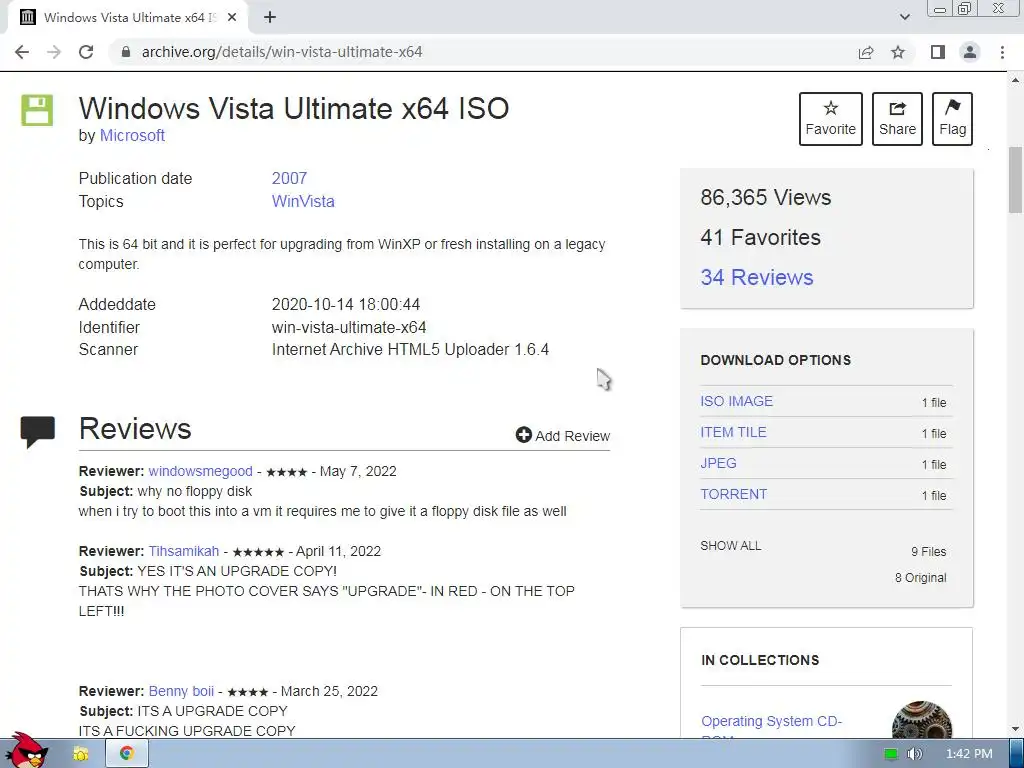The image size is (1024, 768).
Task: Download the ITEM TILE option
Action: click(x=733, y=432)
